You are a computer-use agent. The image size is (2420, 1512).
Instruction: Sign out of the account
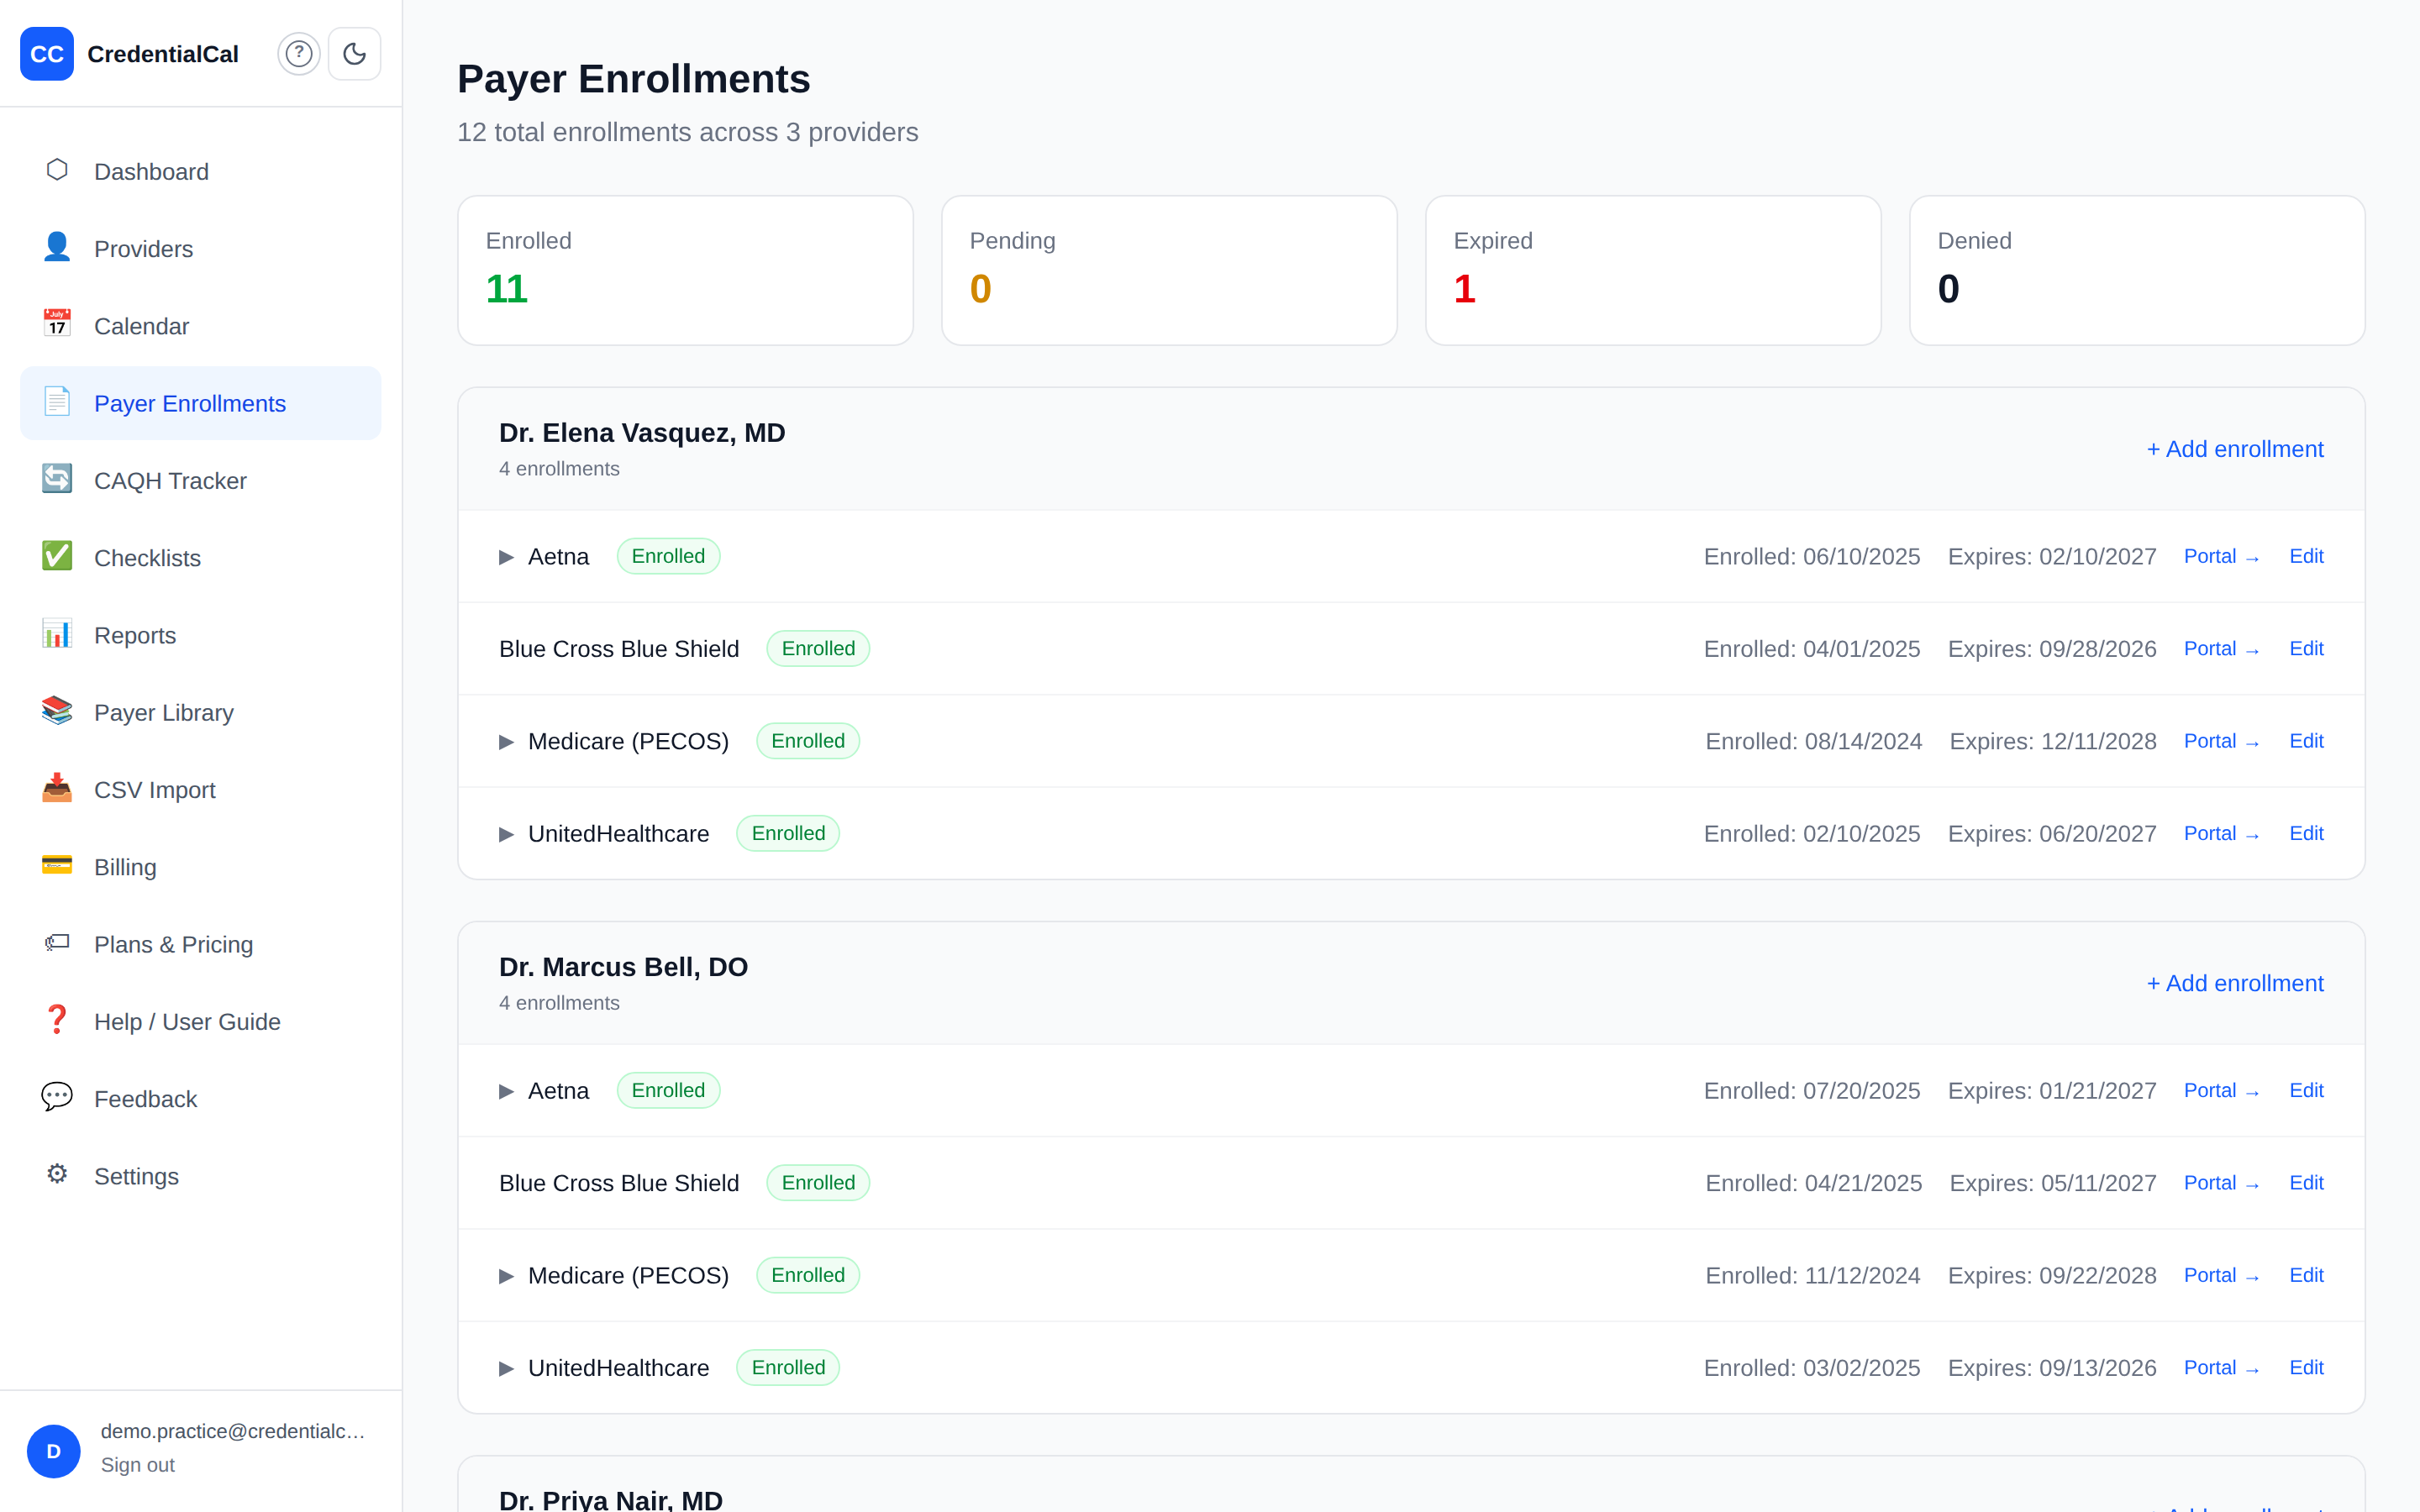[138, 1465]
